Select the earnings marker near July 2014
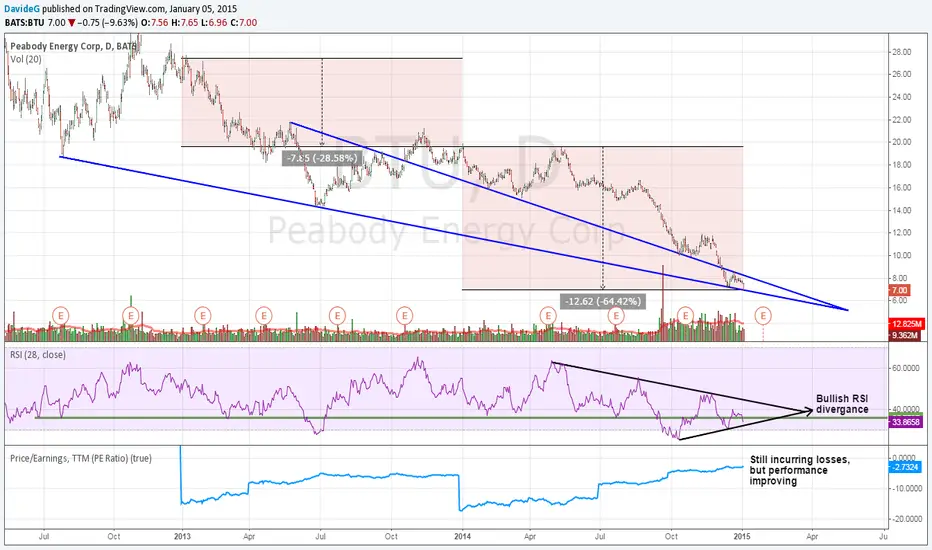Screen dimensions: 932x550 tap(616, 315)
